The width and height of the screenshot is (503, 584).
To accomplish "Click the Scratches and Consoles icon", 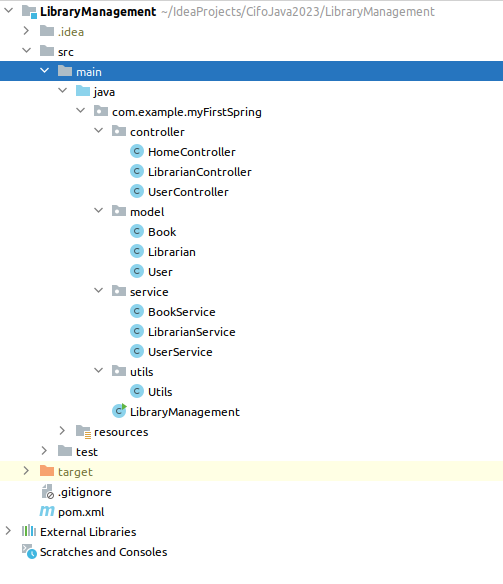I will pos(29,551).
